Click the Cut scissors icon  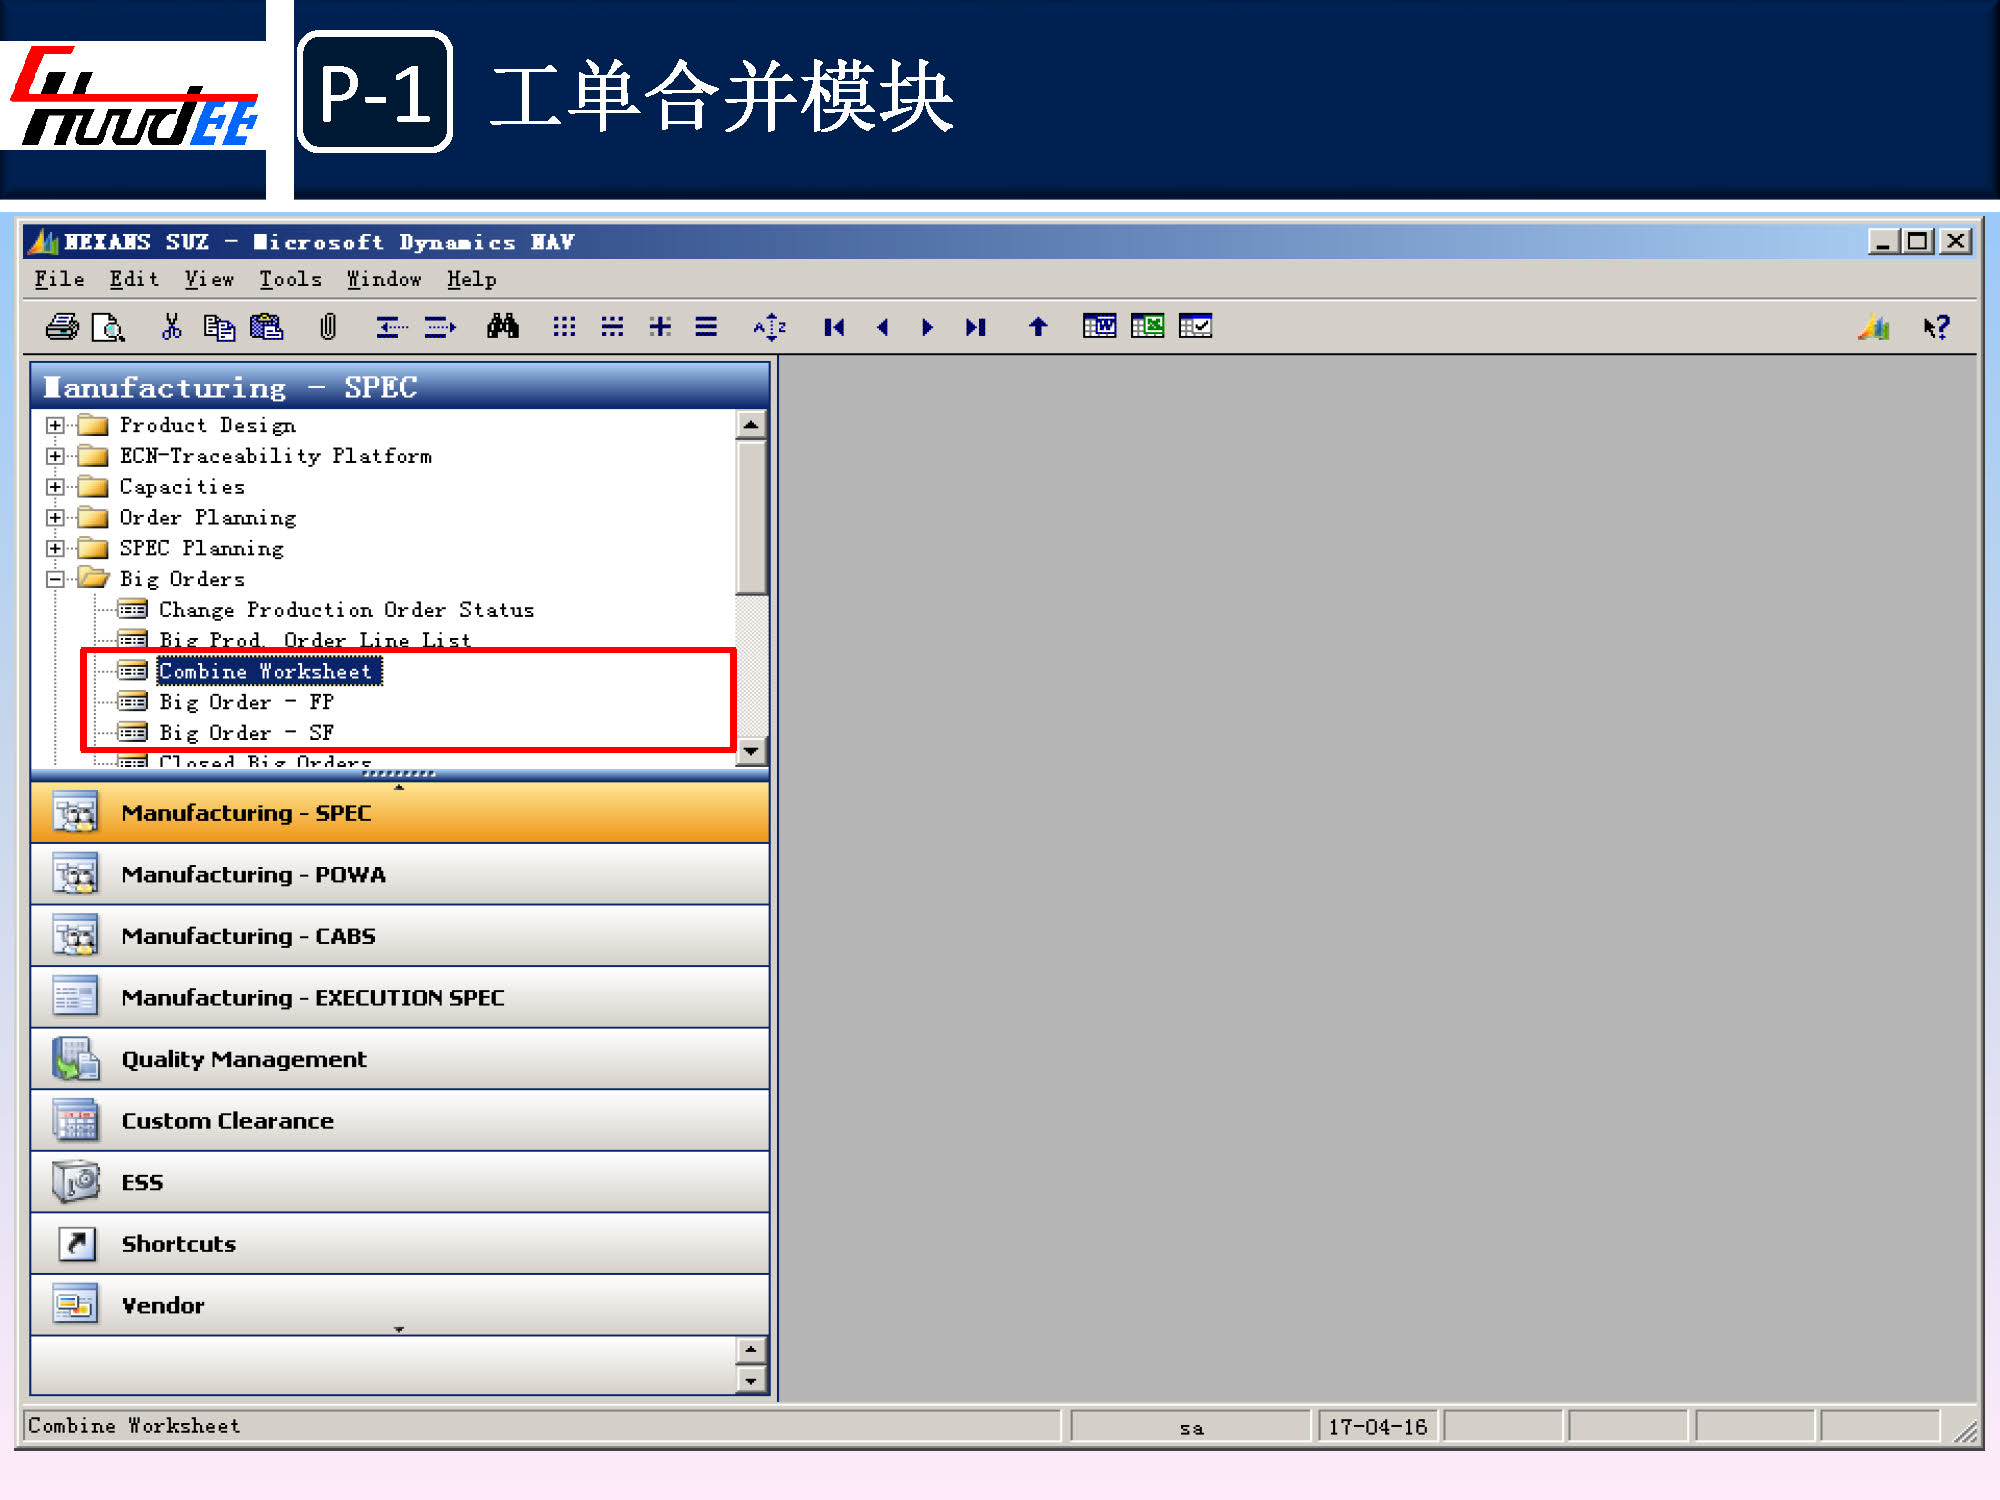point(172,327)
